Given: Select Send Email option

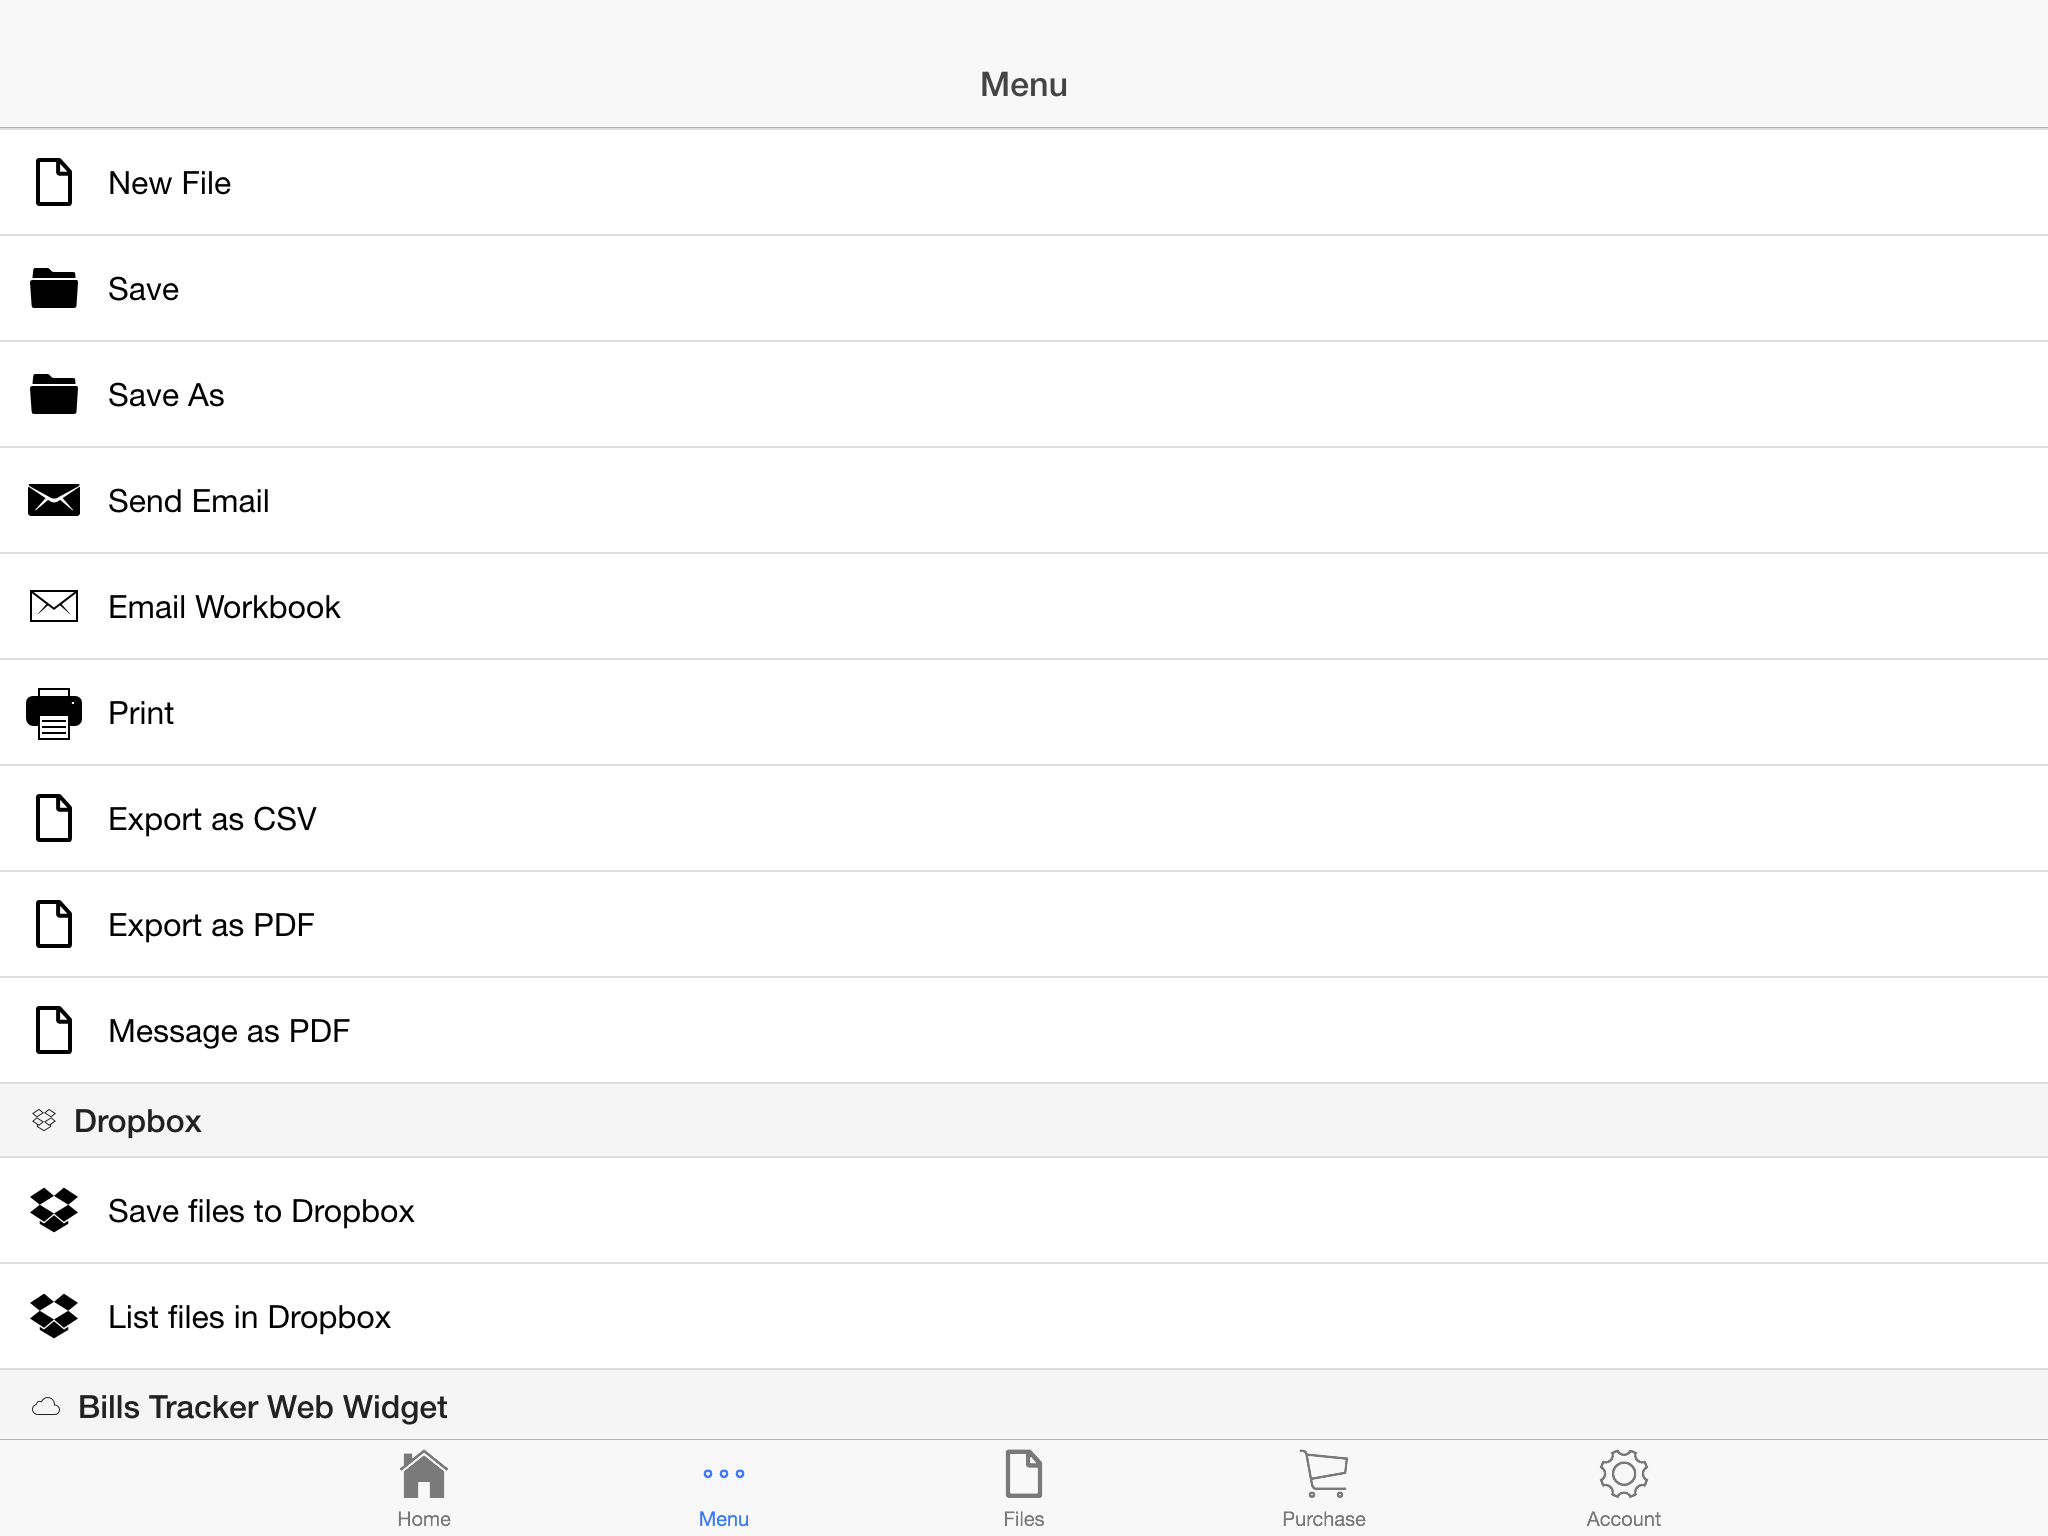Looking at the screenshot, I should pyautogui.click(x=1024, y=500).
